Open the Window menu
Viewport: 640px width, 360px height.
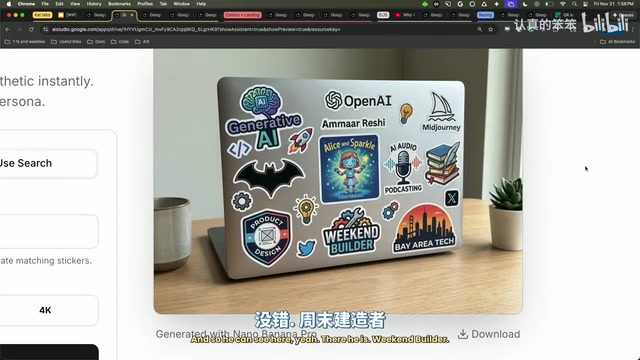pos(182,4)
